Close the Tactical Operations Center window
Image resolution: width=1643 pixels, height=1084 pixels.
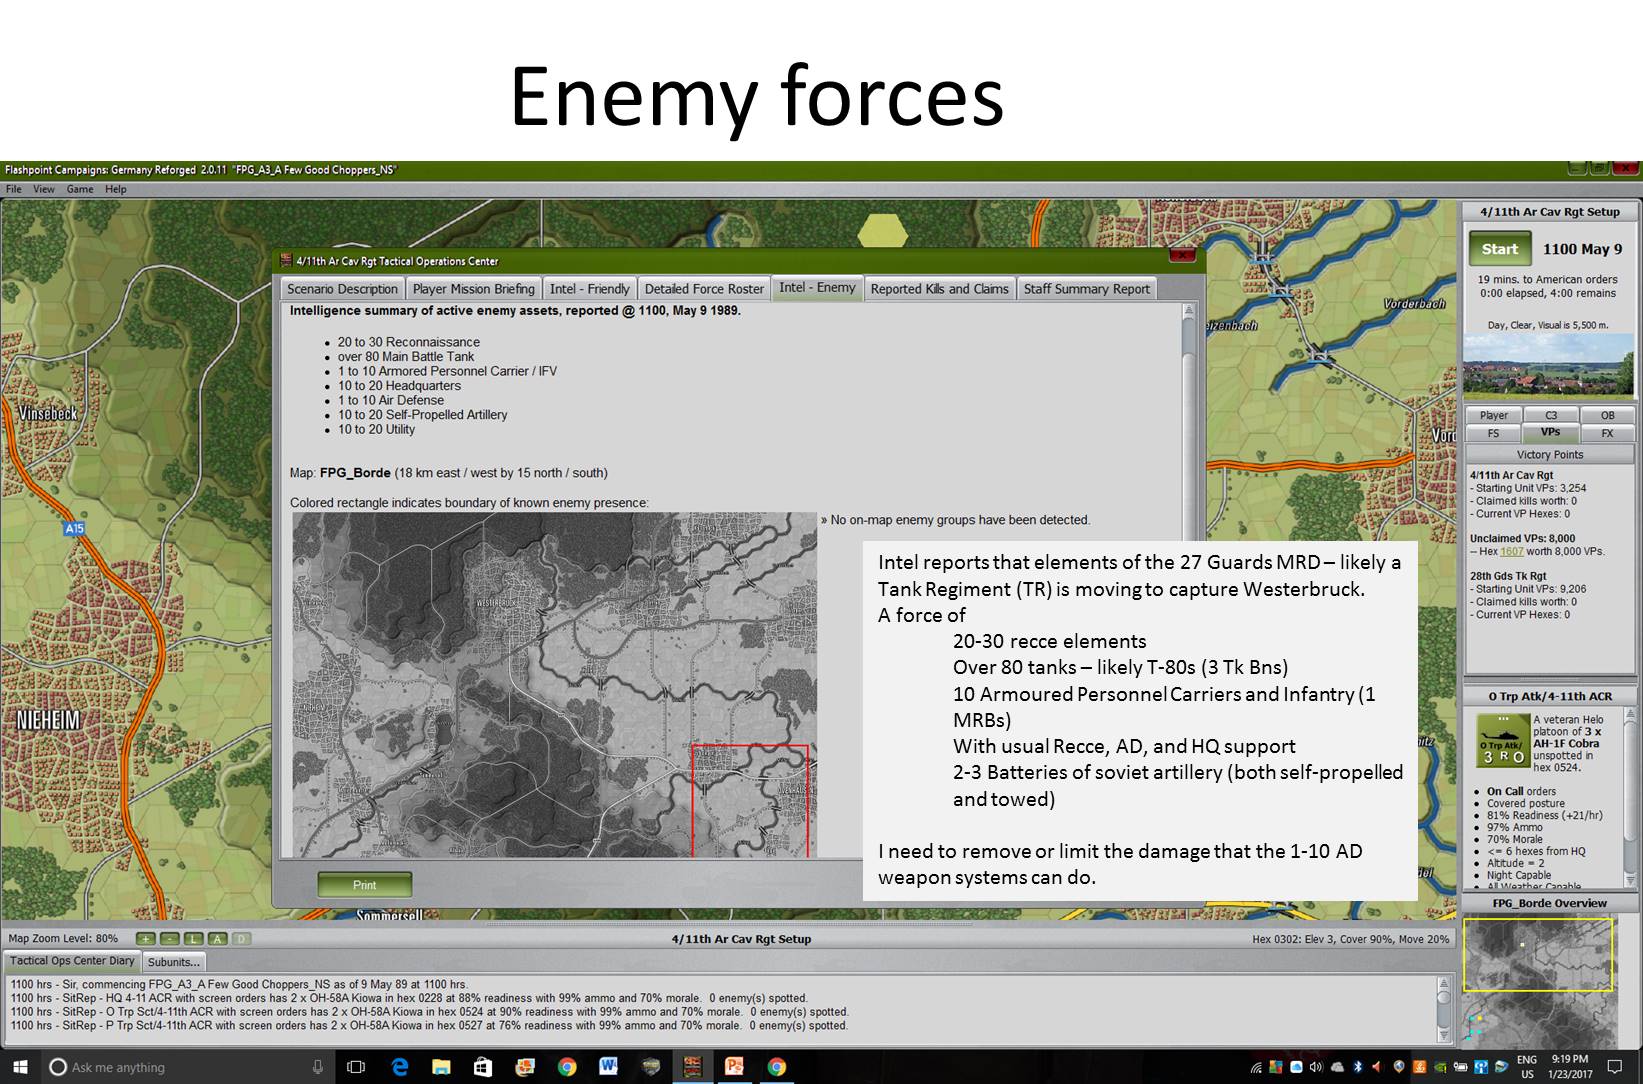[1182, 256]
